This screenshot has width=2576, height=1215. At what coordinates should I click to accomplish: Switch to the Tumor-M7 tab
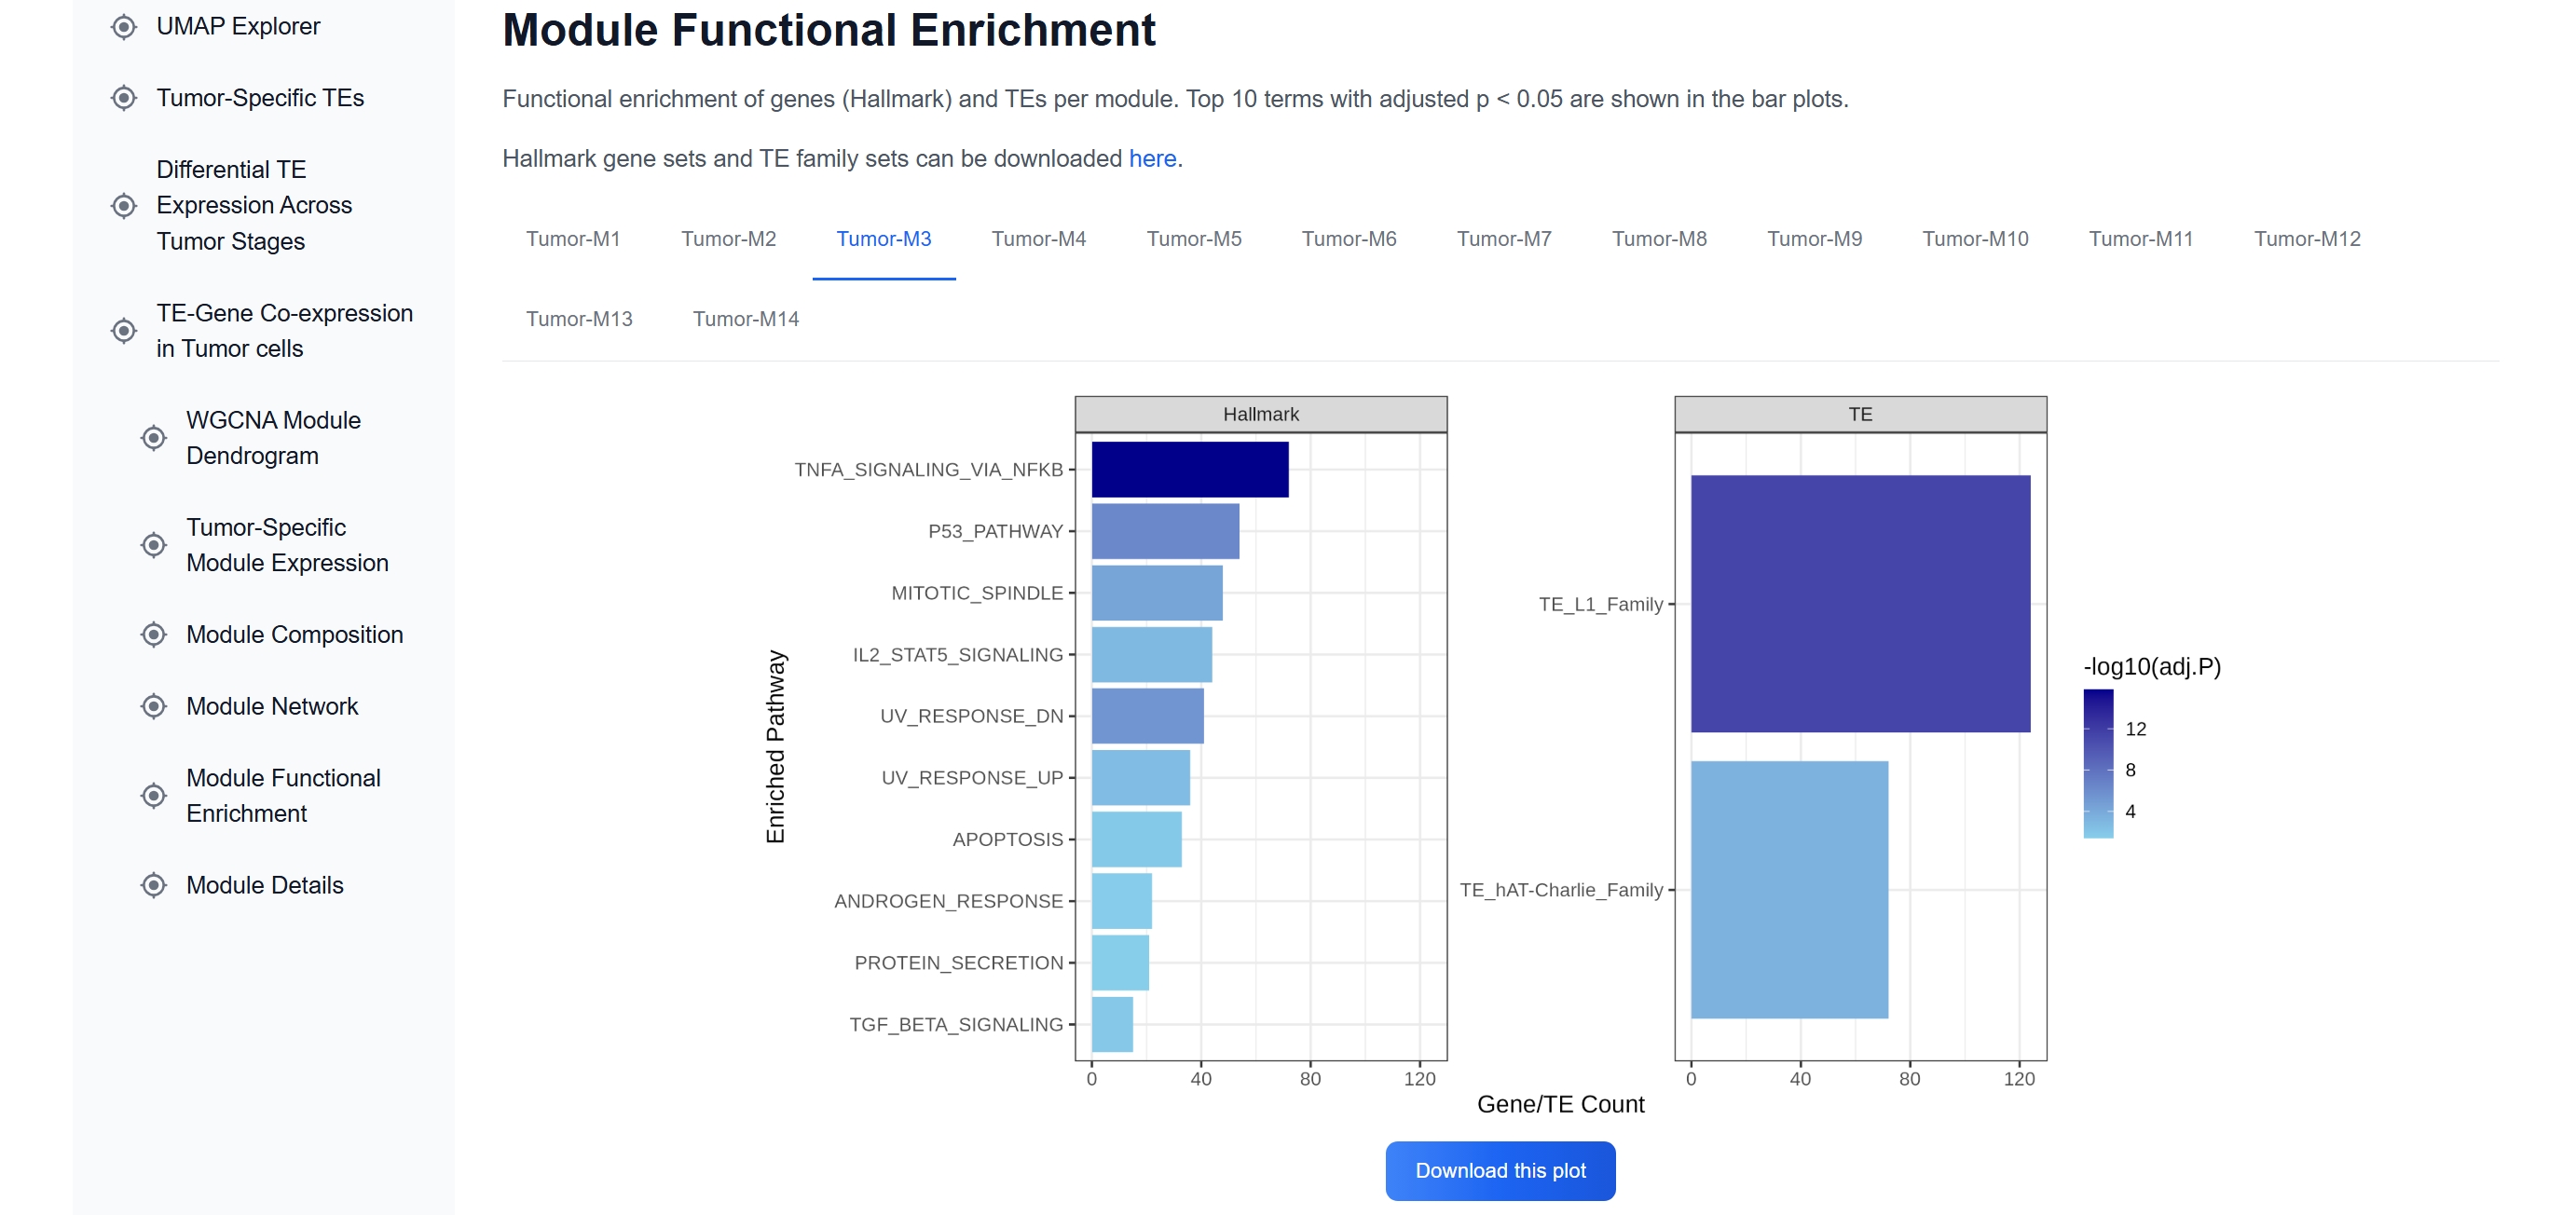1504,239
